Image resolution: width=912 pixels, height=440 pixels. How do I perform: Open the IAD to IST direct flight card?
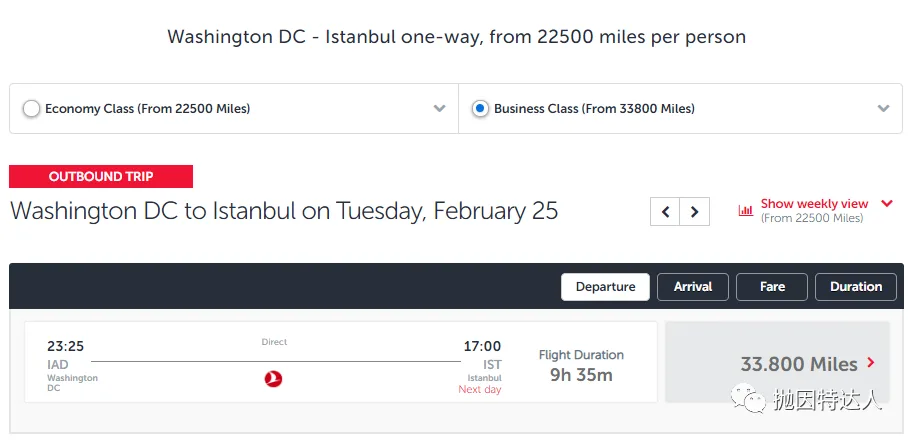(x=341, y=362)
